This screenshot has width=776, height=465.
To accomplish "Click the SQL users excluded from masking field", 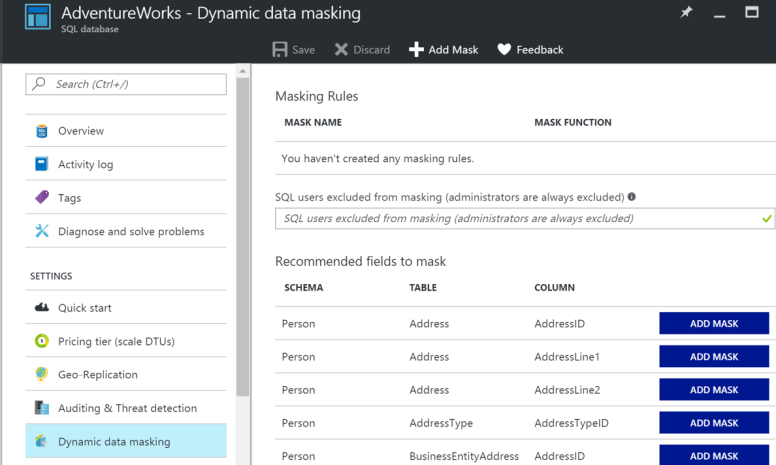I will [x=525, y=219].
